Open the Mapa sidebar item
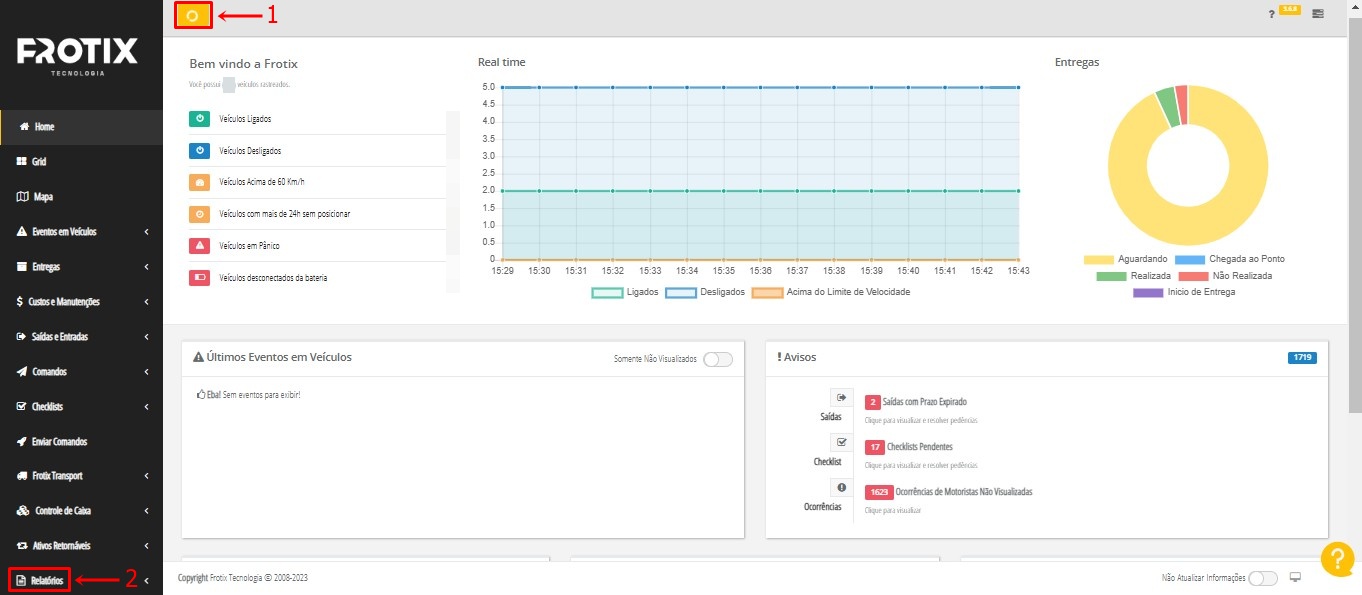Screen dimensions: 1362x595 click(x=42, y=197)
